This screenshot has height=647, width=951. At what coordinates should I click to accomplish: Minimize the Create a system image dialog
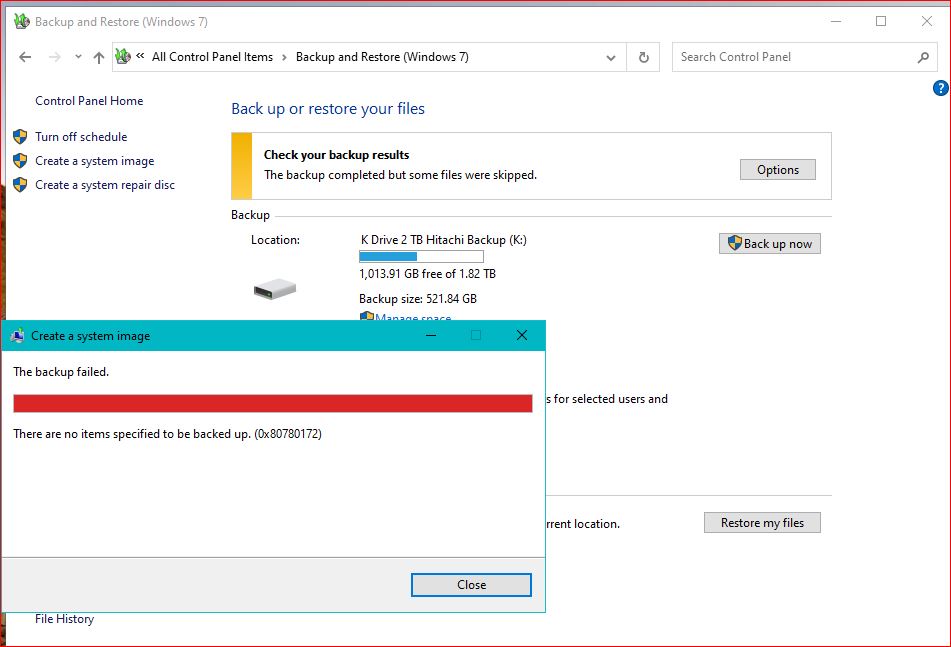[431, 335]
